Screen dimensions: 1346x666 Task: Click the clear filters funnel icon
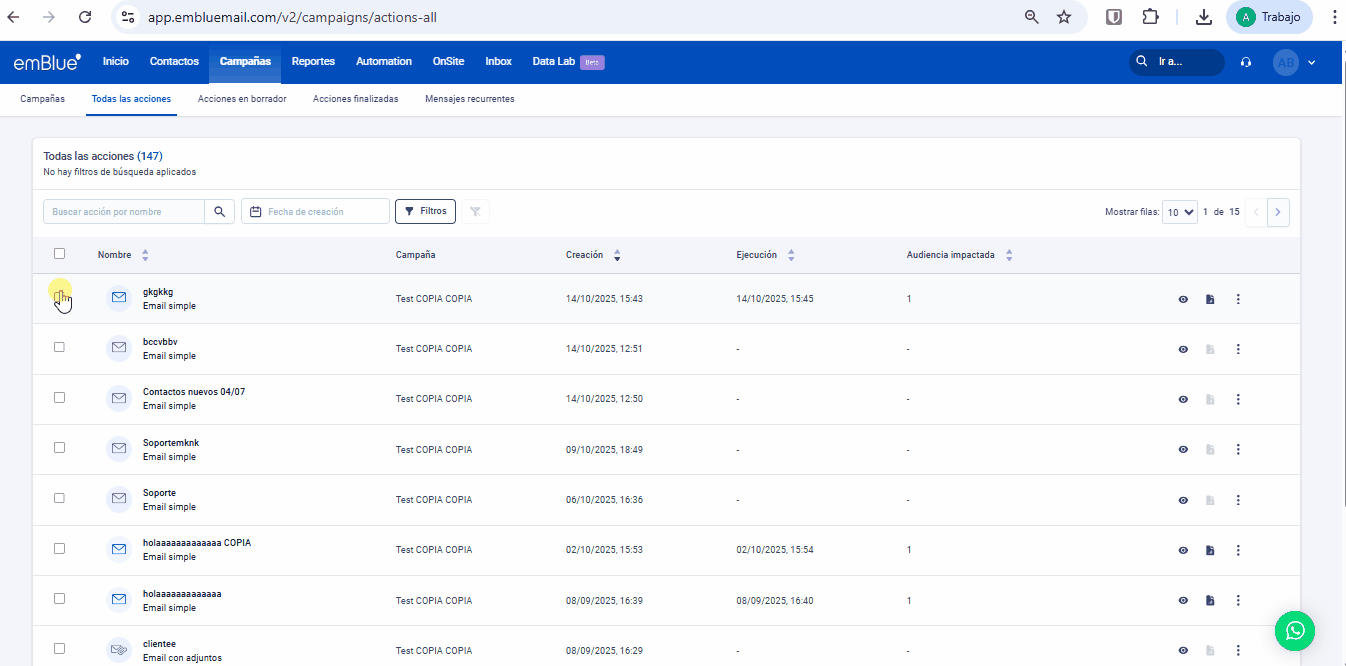[x=475, y=211]
